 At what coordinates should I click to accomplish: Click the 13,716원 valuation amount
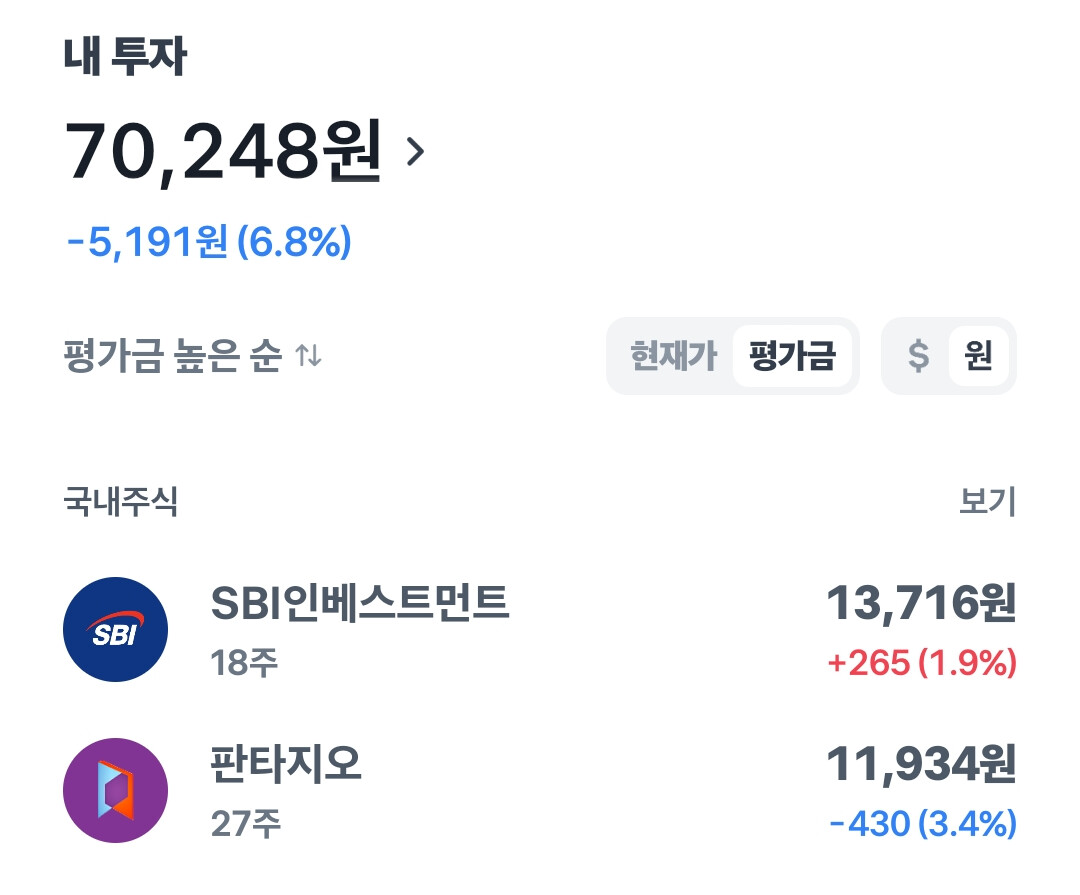coord(920,603)
